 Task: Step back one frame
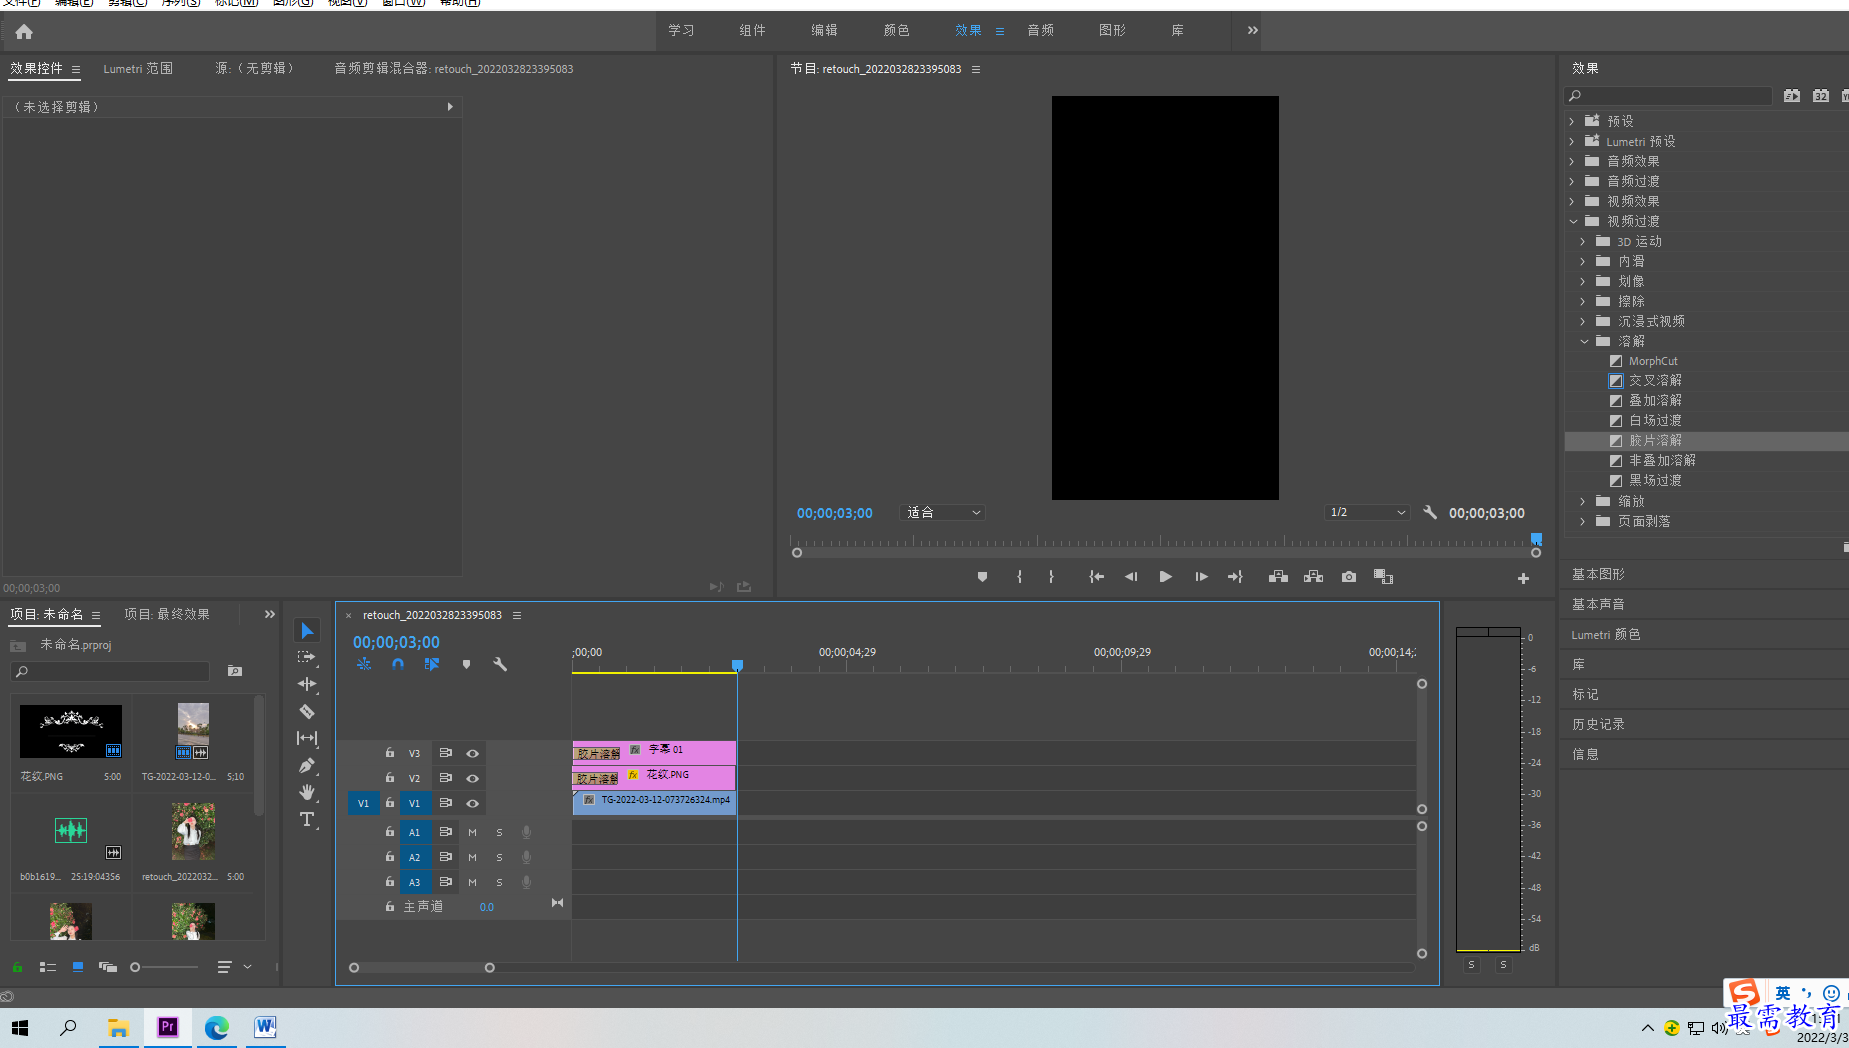coord(1131,577)
